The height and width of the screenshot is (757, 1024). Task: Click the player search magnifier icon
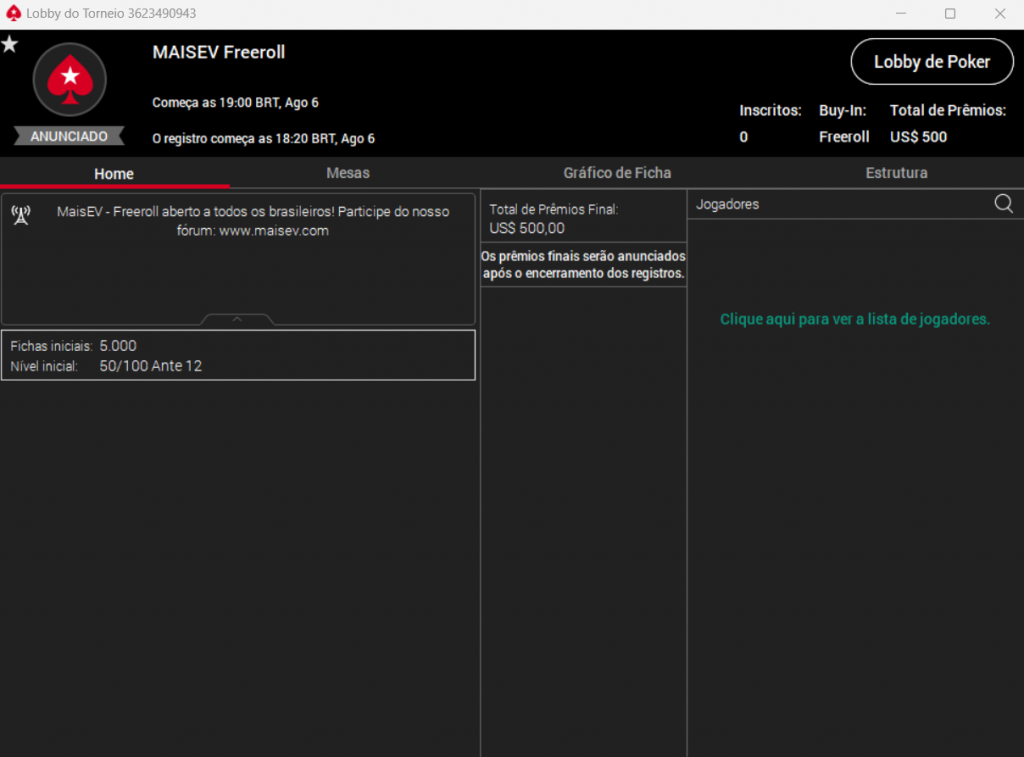point(1003,204)
